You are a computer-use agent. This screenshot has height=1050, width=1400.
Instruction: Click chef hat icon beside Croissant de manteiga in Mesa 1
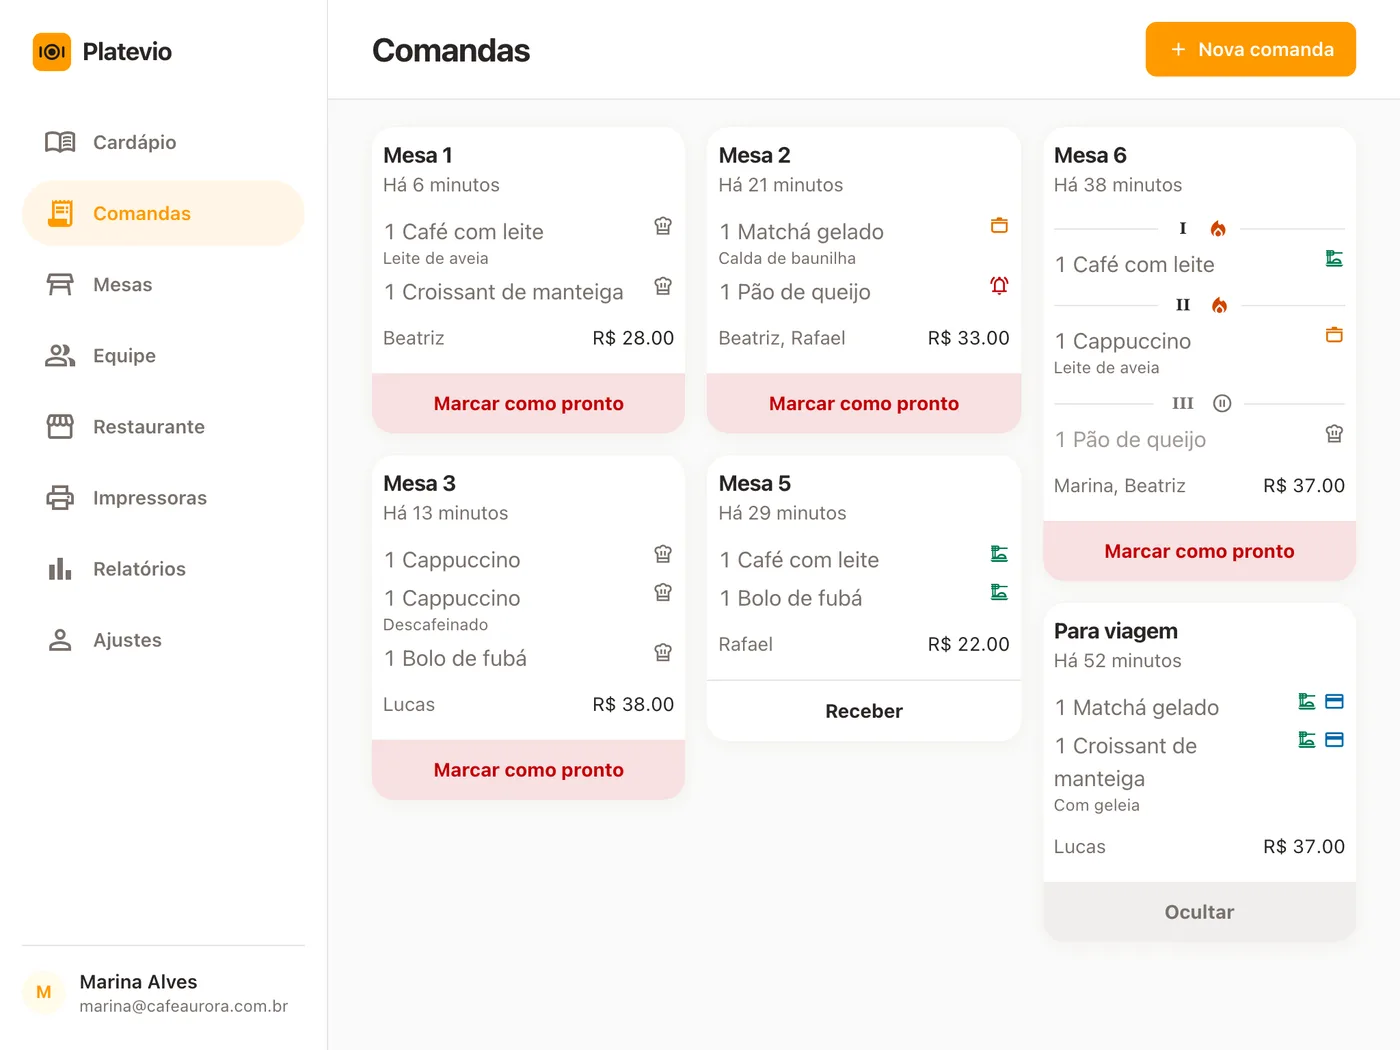(x=663, y=286)
